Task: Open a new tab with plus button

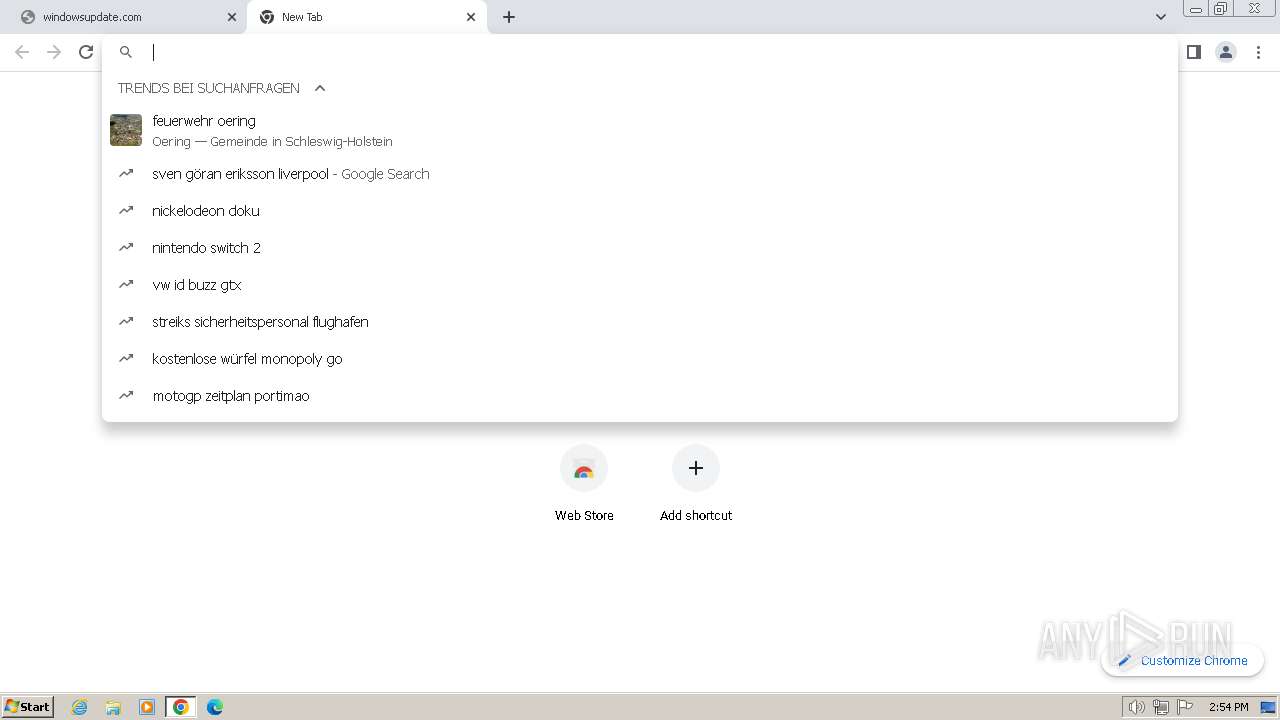Action: click(509, 17)
